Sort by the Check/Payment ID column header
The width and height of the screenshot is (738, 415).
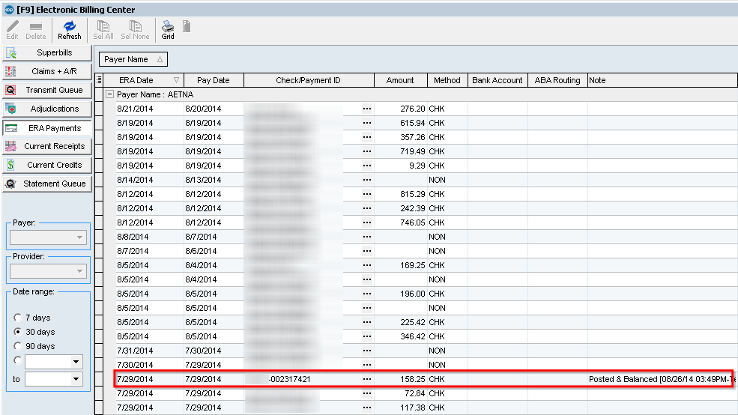pyautogui.click(x=309, y=80)
